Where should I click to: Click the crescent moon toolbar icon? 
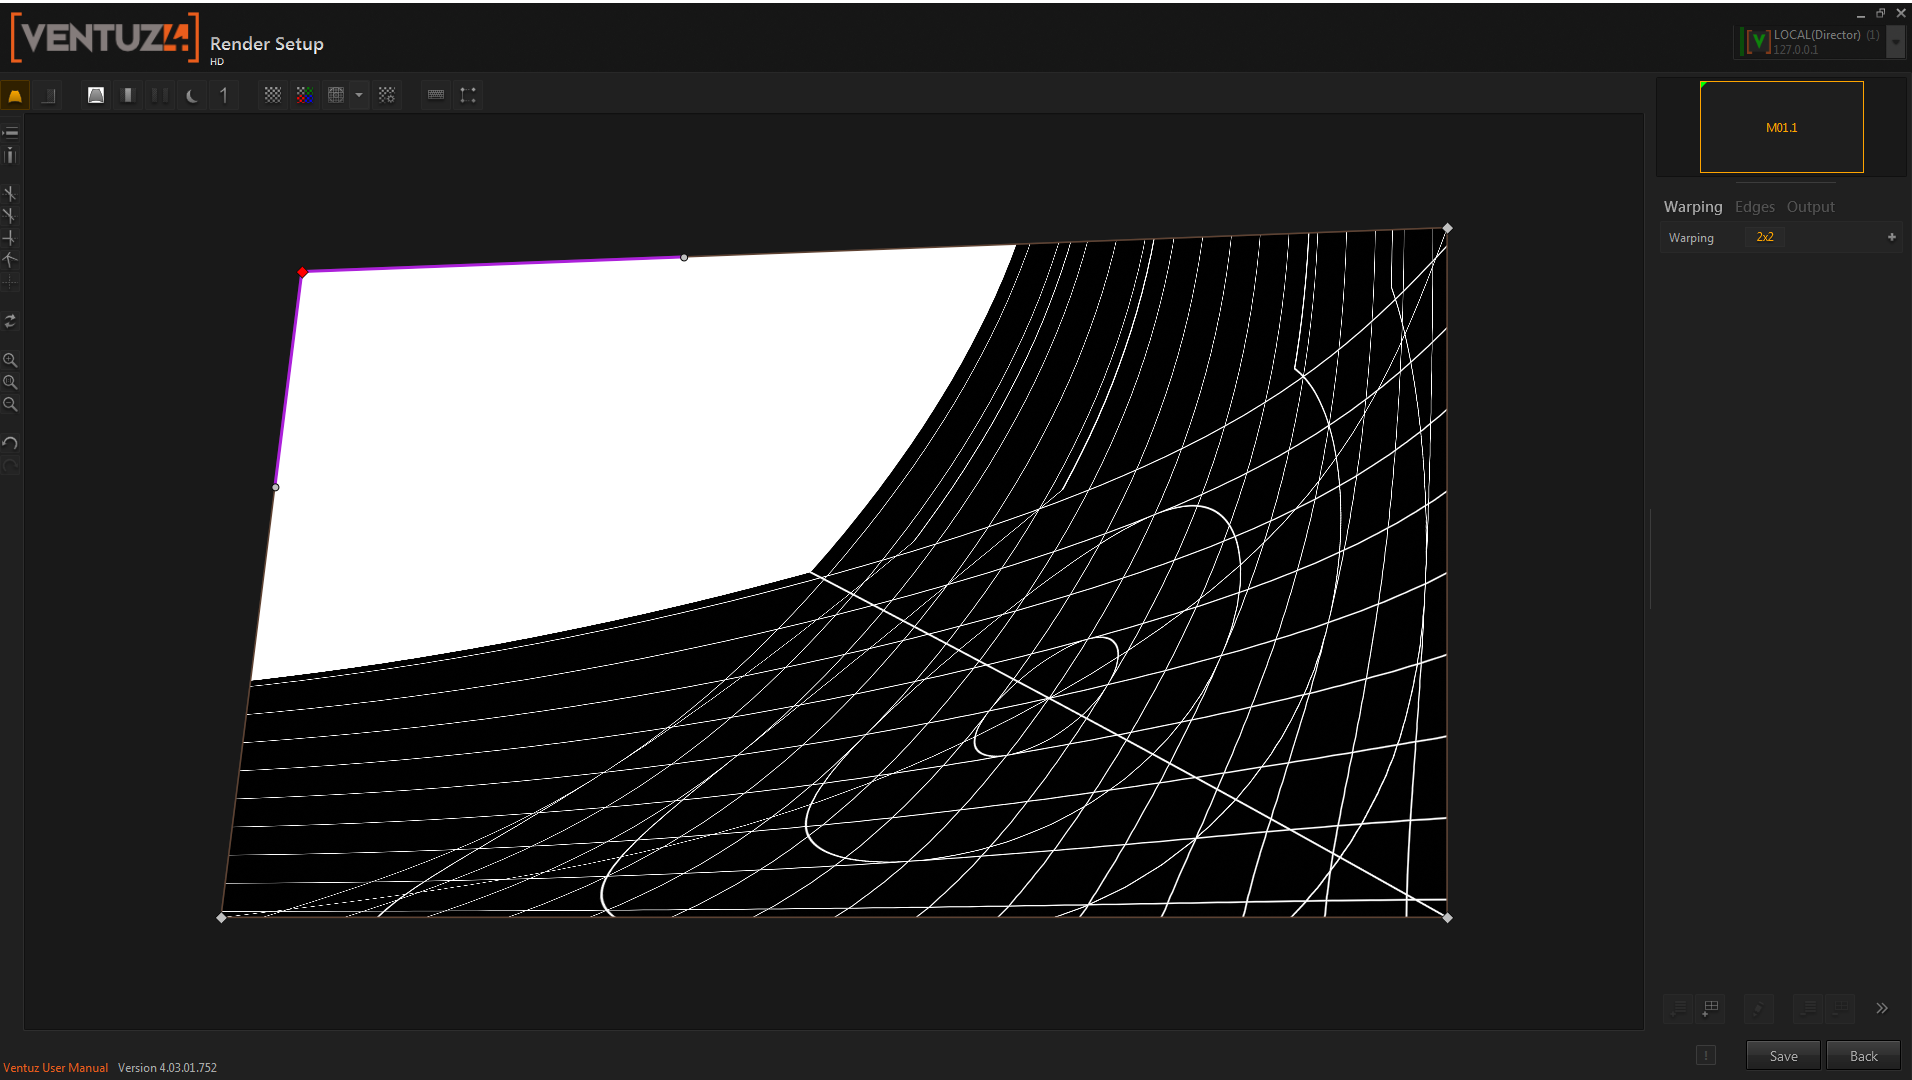(192, 95)
